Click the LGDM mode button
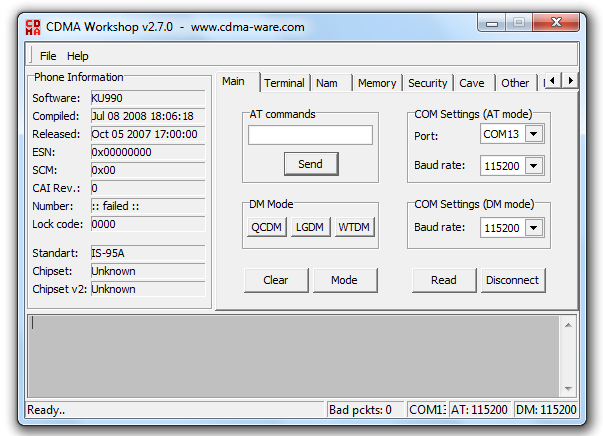Screen dimensions: 603x436 click(x=310, y=227)
